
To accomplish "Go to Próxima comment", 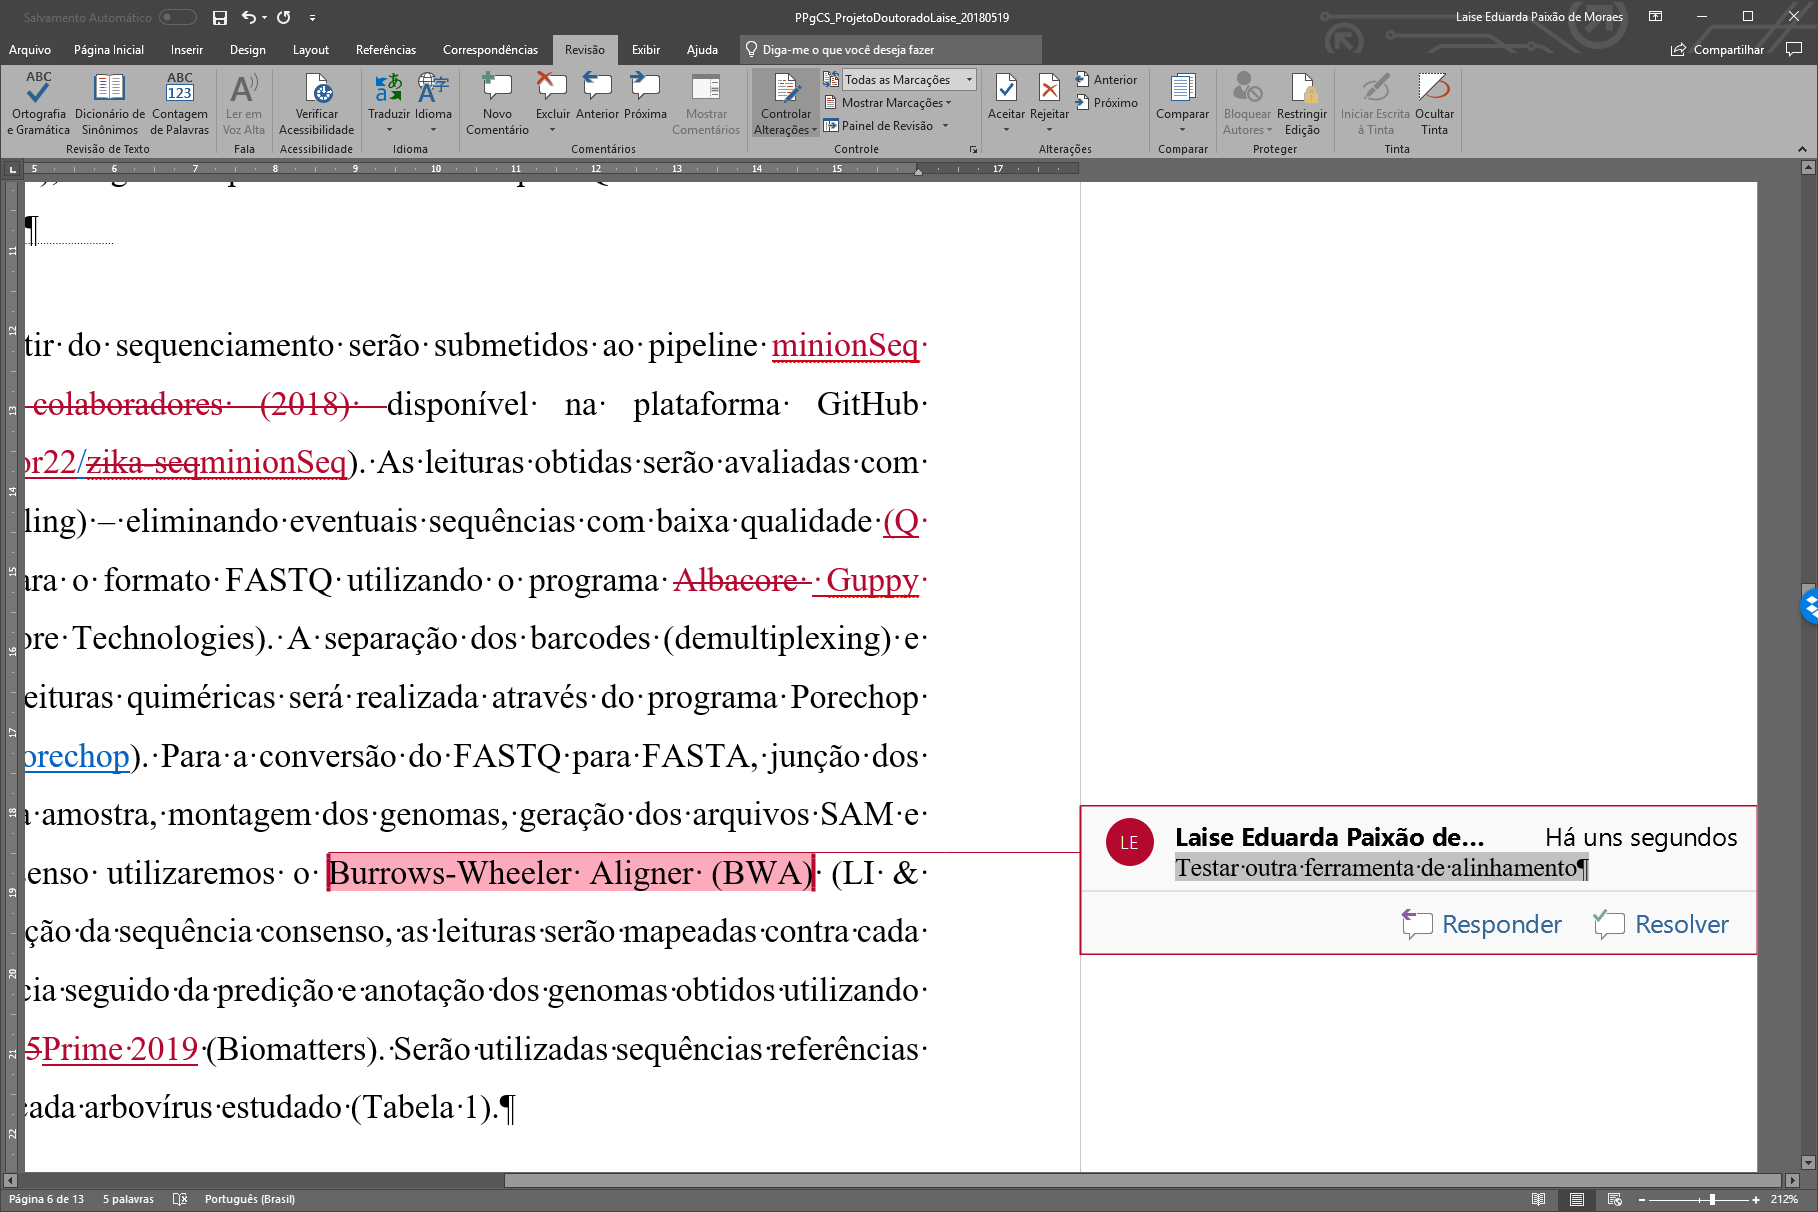I will pyautogui.click(x=645, y=97).
